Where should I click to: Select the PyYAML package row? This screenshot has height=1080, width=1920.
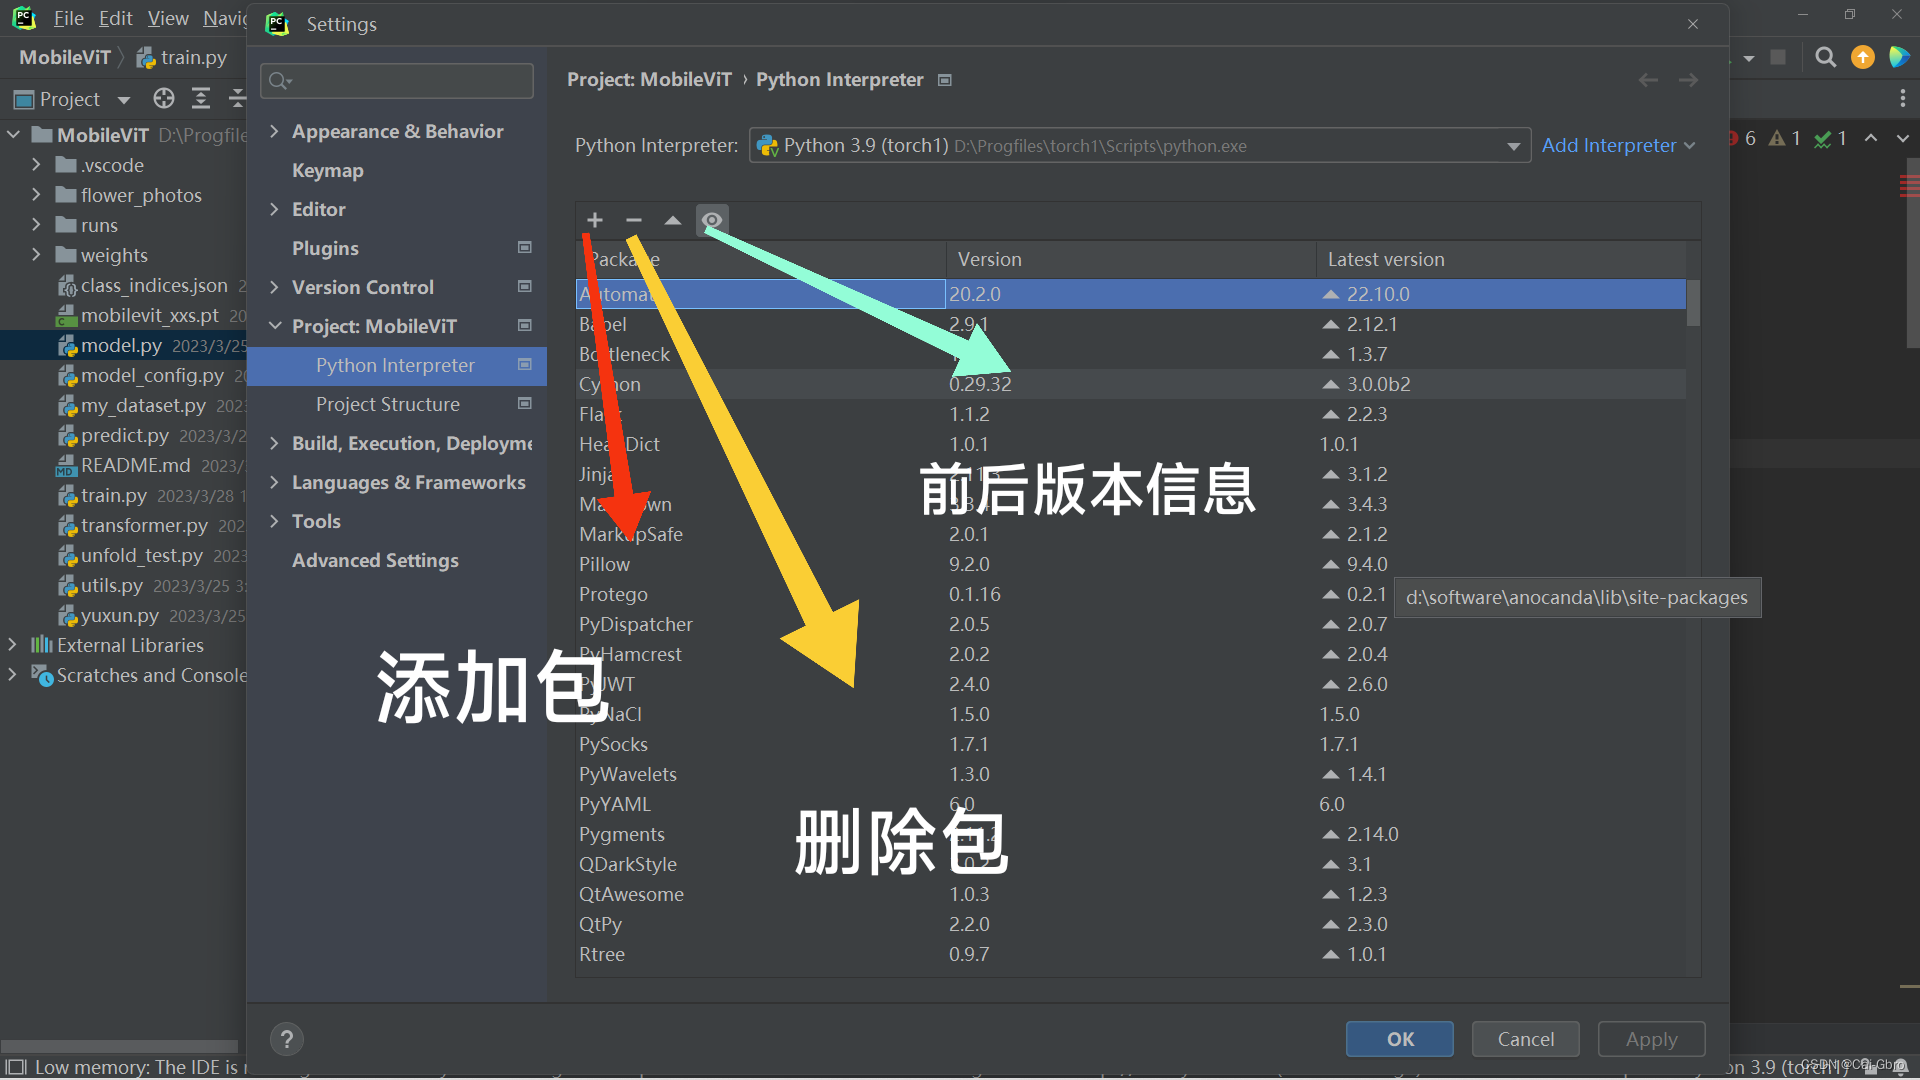(x=1131, y=804)
